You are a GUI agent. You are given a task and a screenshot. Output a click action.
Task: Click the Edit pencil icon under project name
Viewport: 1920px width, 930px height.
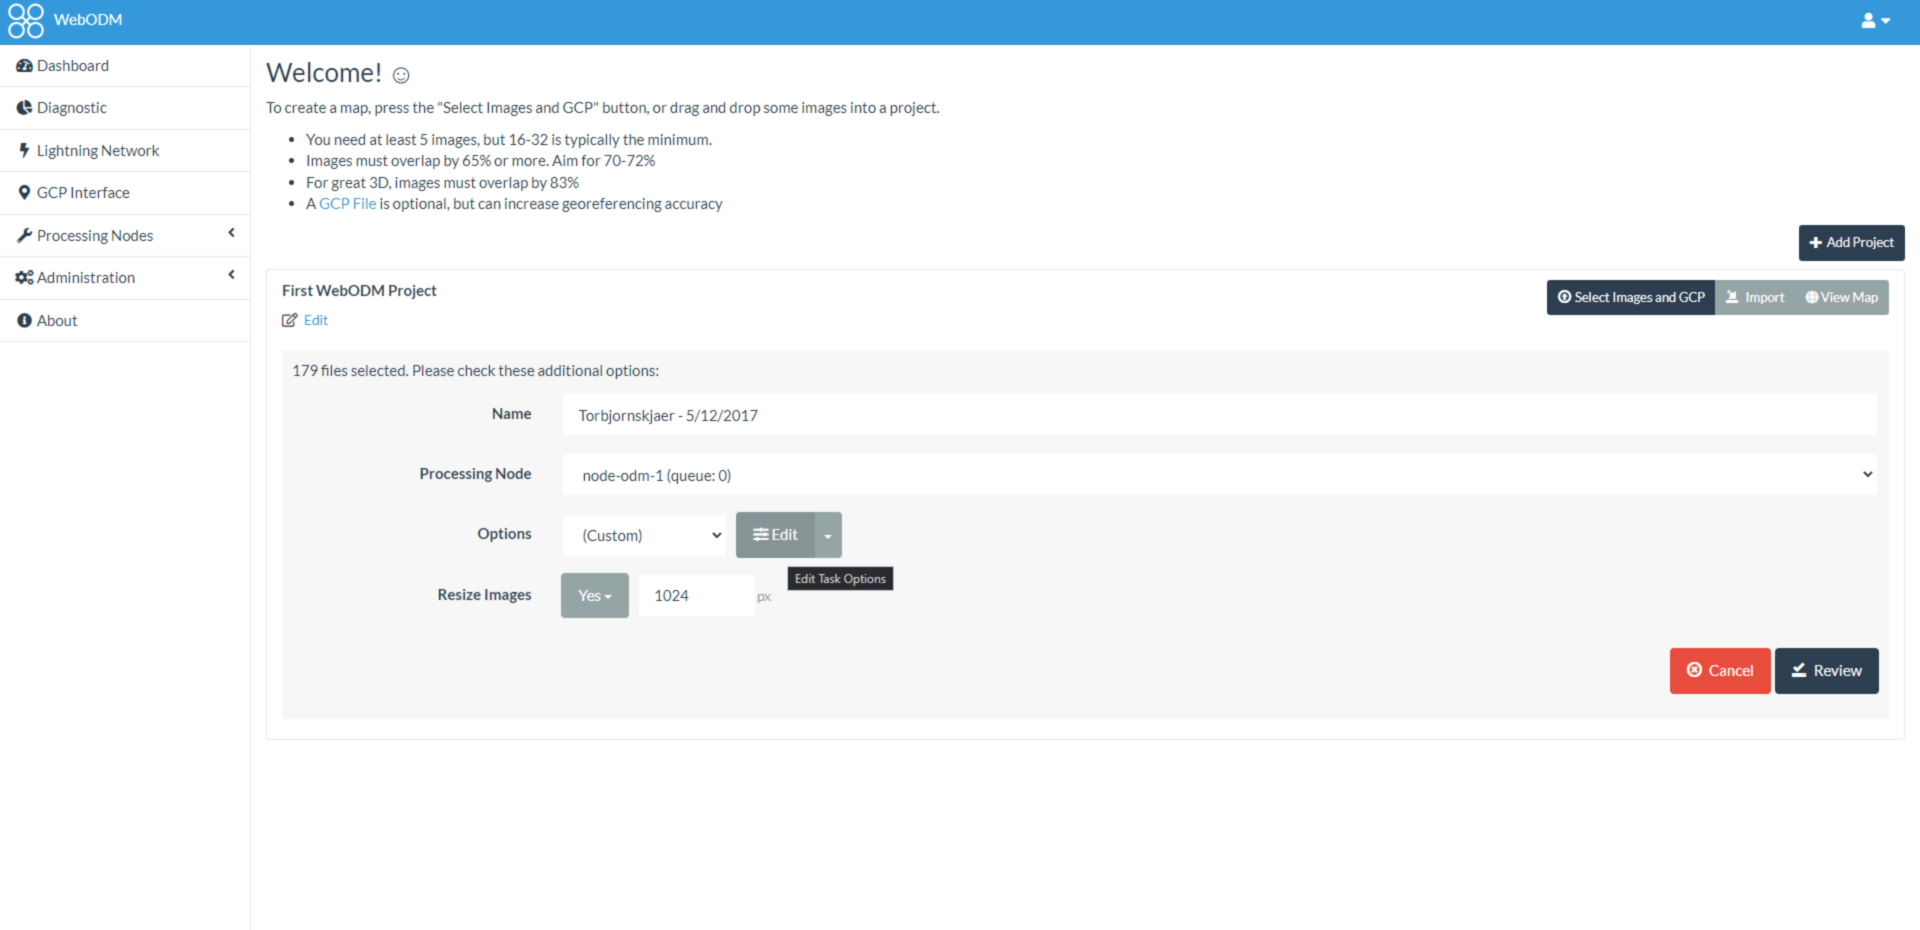point(290,320)
